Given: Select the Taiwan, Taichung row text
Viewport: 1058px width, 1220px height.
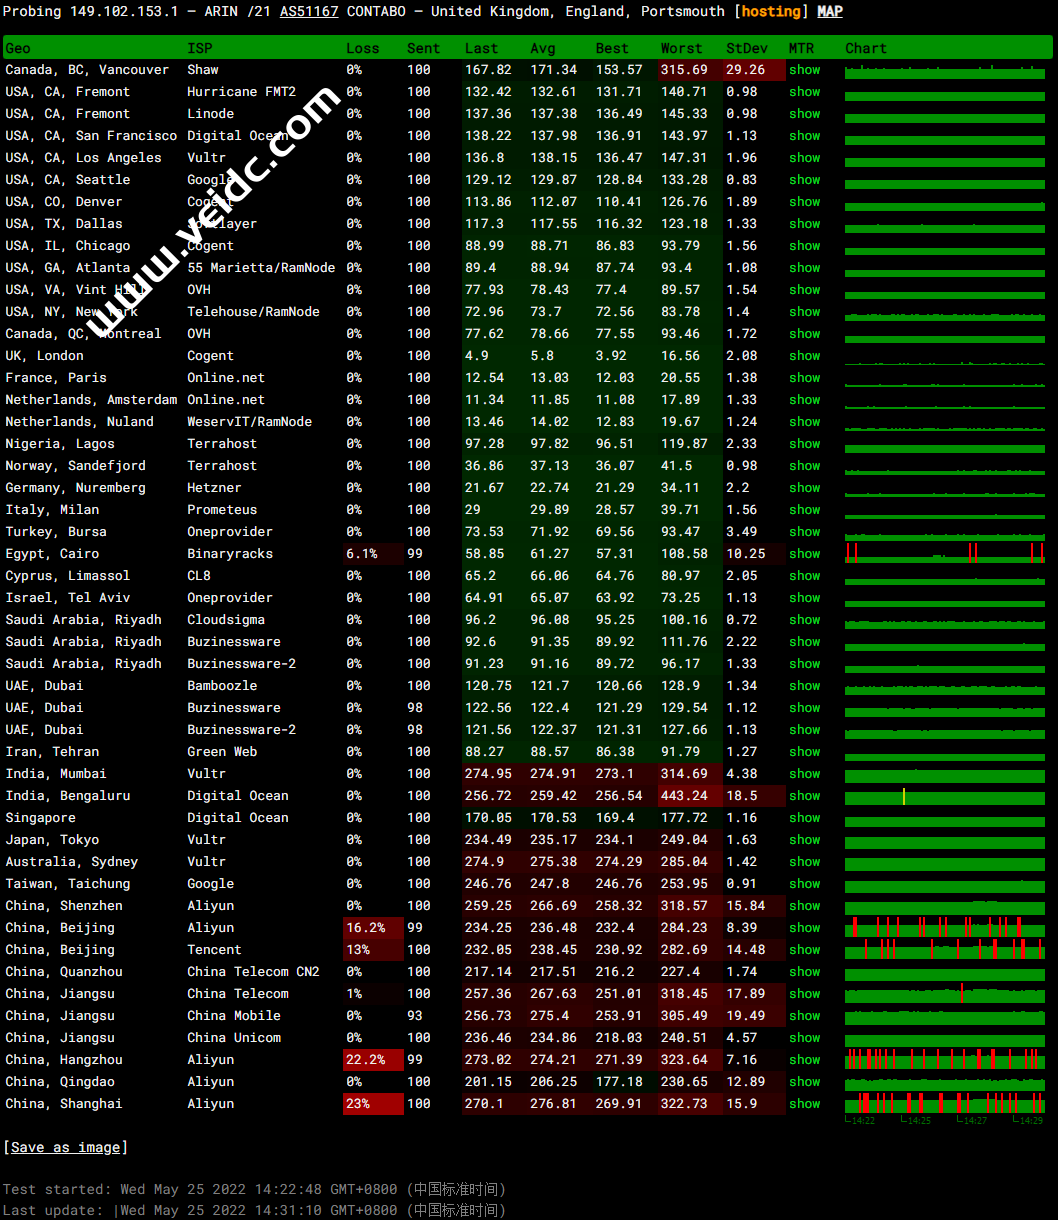Looking at the screenshot, I should click(68, 884).
